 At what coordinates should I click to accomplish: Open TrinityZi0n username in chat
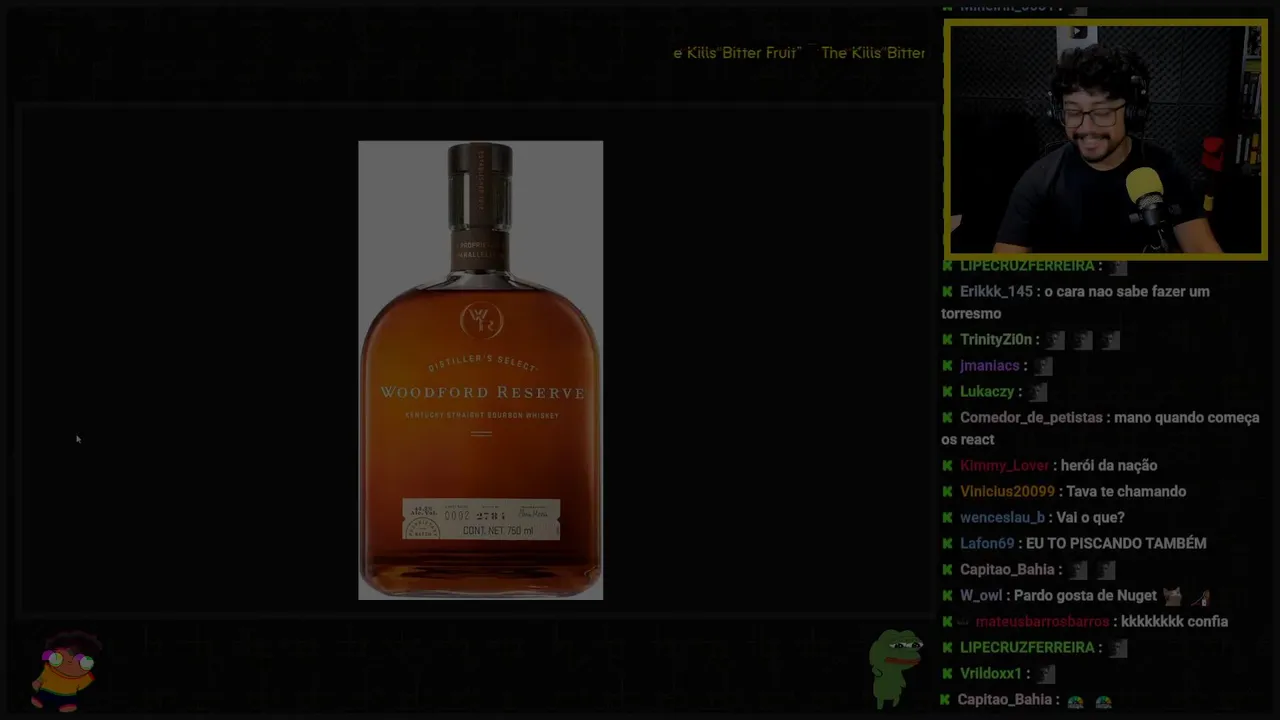click(x=996, y=340)
